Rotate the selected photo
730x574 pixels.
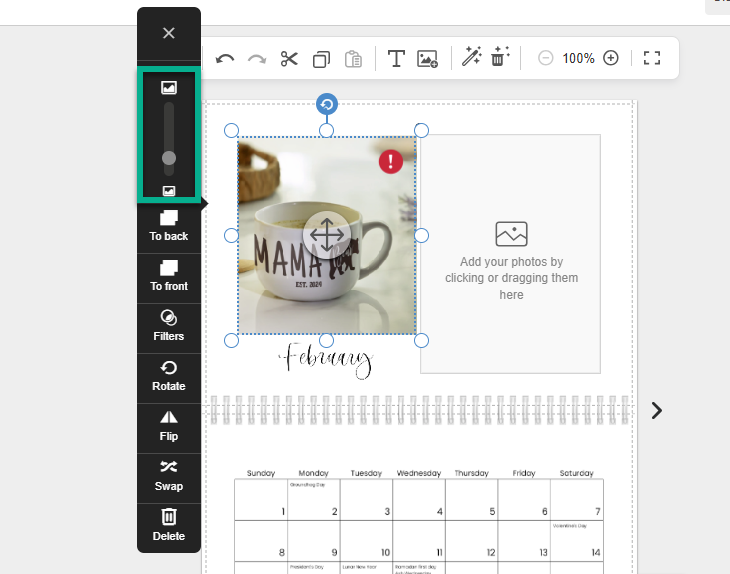tap(169, 377)
